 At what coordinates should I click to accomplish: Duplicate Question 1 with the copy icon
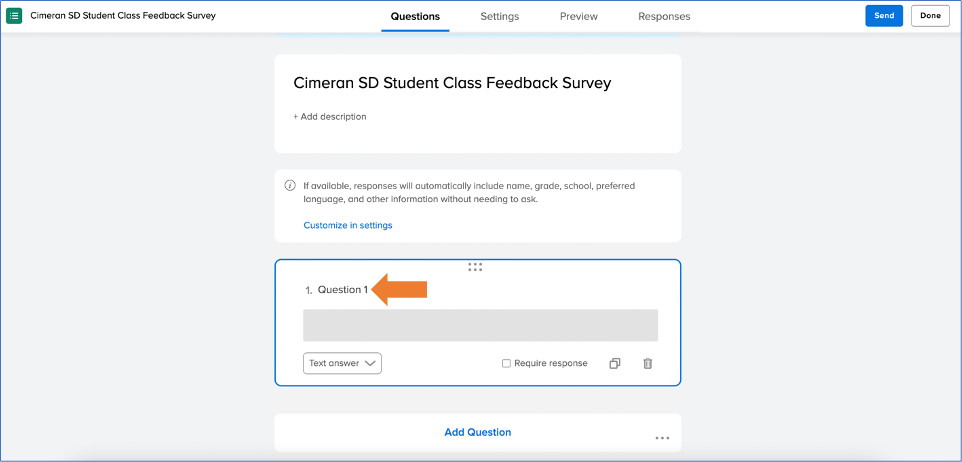coord(615,364)
